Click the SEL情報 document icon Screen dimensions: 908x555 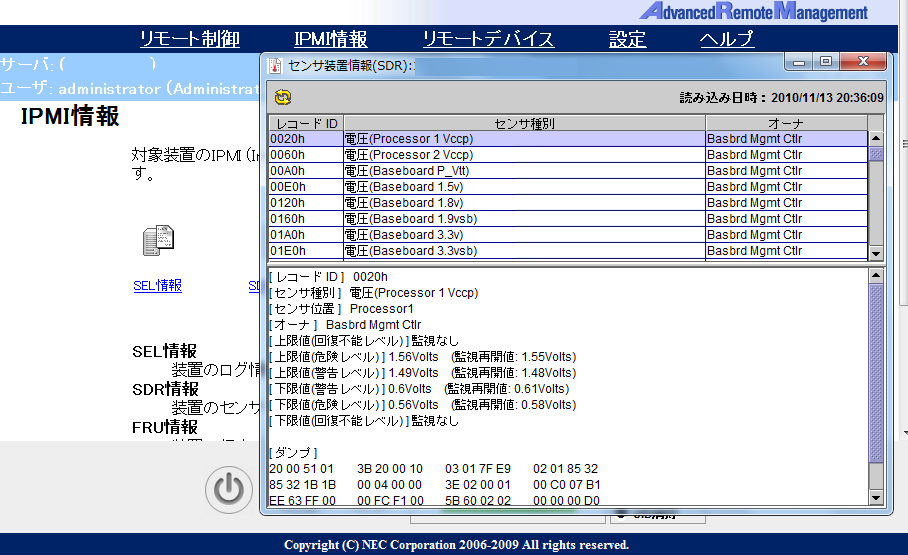[158, 240]
